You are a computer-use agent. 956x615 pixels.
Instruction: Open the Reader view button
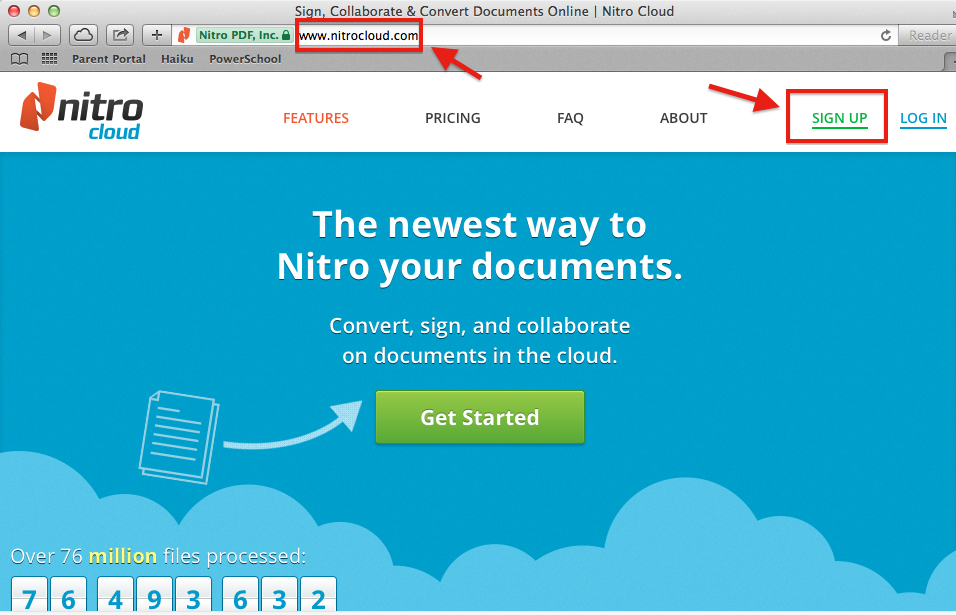(x=929, y=35)
